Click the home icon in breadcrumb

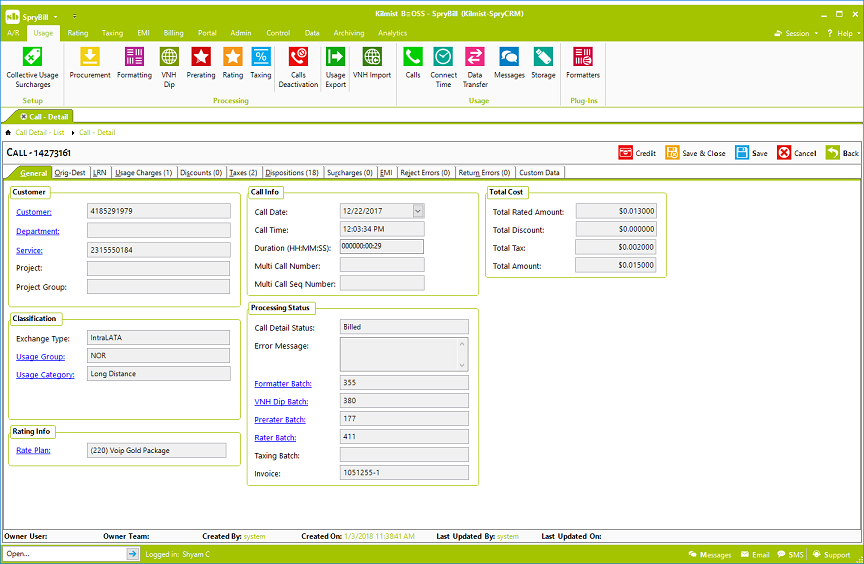tap(8, 132)
